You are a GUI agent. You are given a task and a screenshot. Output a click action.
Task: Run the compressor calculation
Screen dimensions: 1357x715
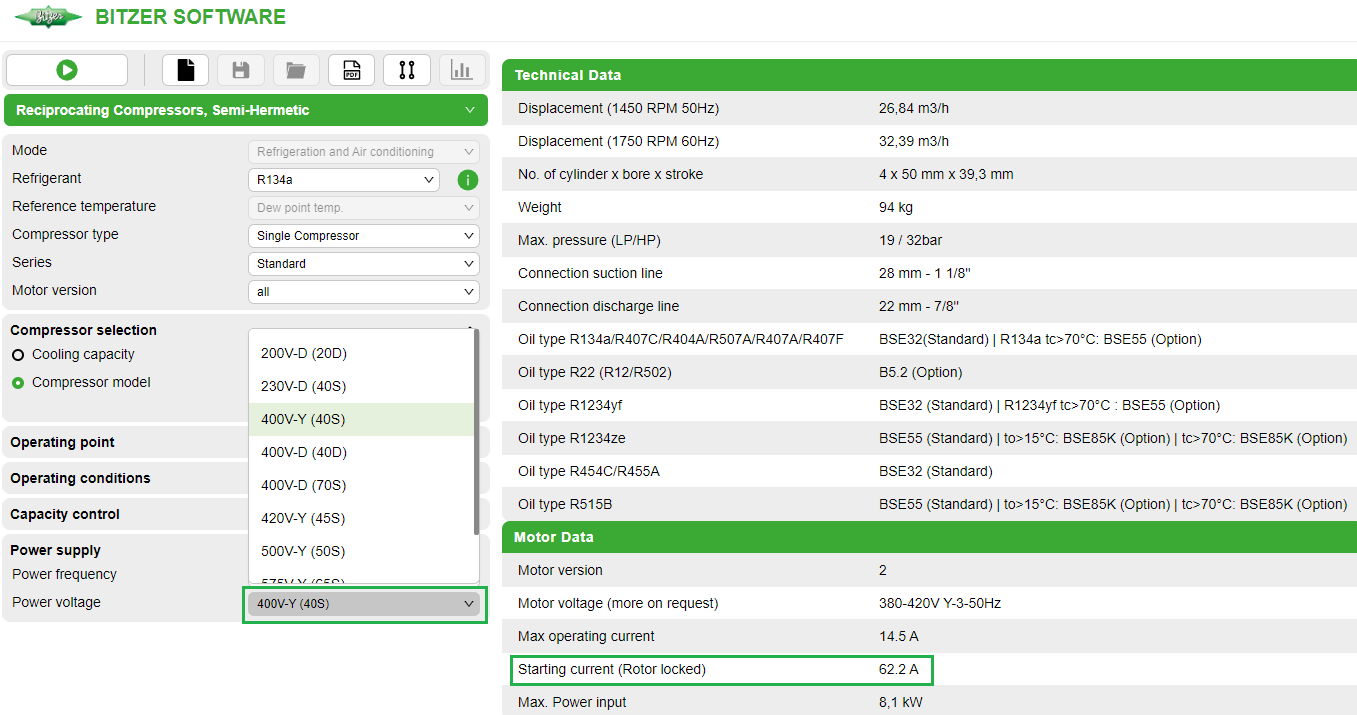66,70
